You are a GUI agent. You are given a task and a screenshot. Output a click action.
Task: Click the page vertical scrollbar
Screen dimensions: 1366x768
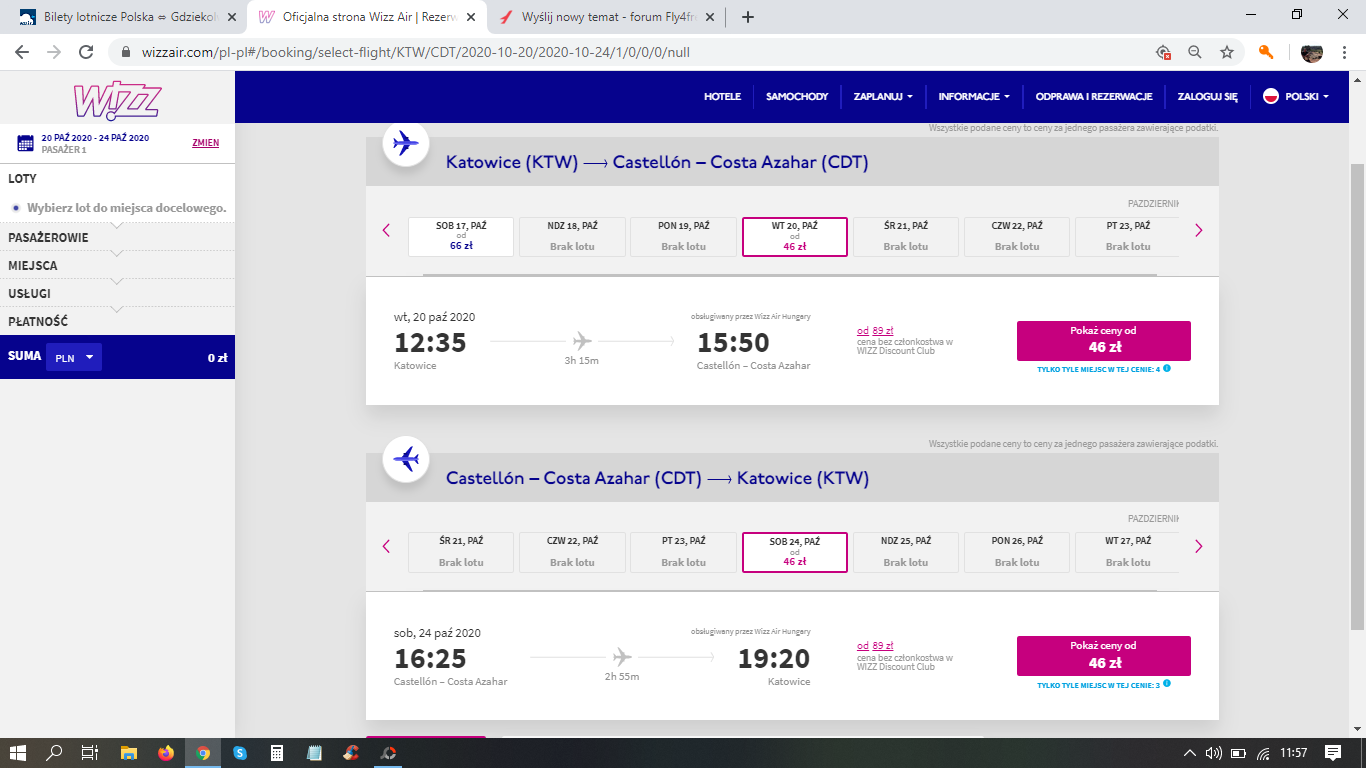[1357, 395]
